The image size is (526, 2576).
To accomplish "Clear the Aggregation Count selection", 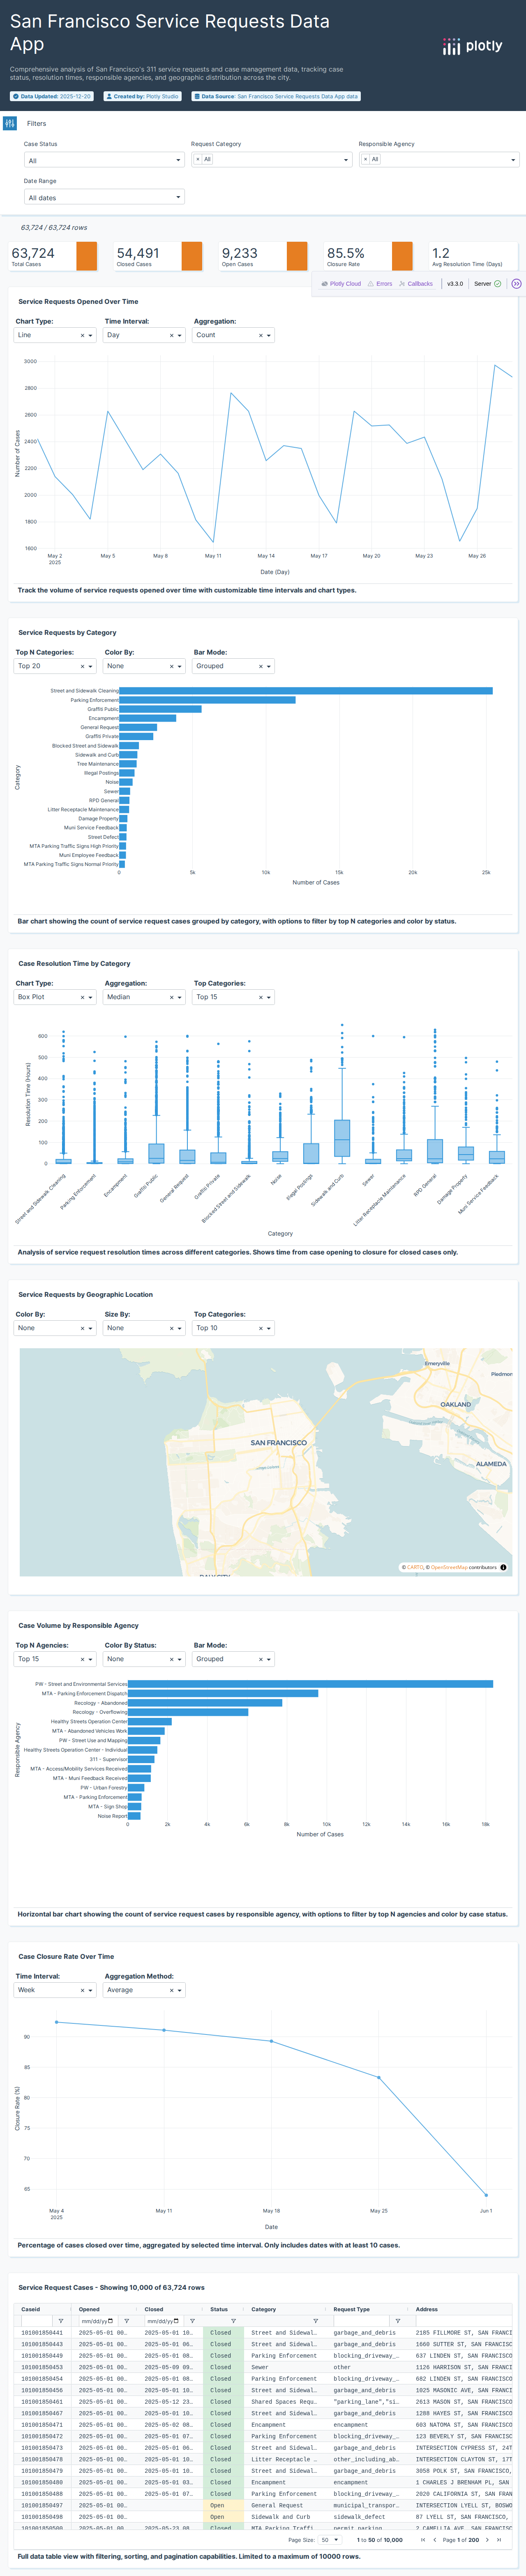I will point(260,336).
